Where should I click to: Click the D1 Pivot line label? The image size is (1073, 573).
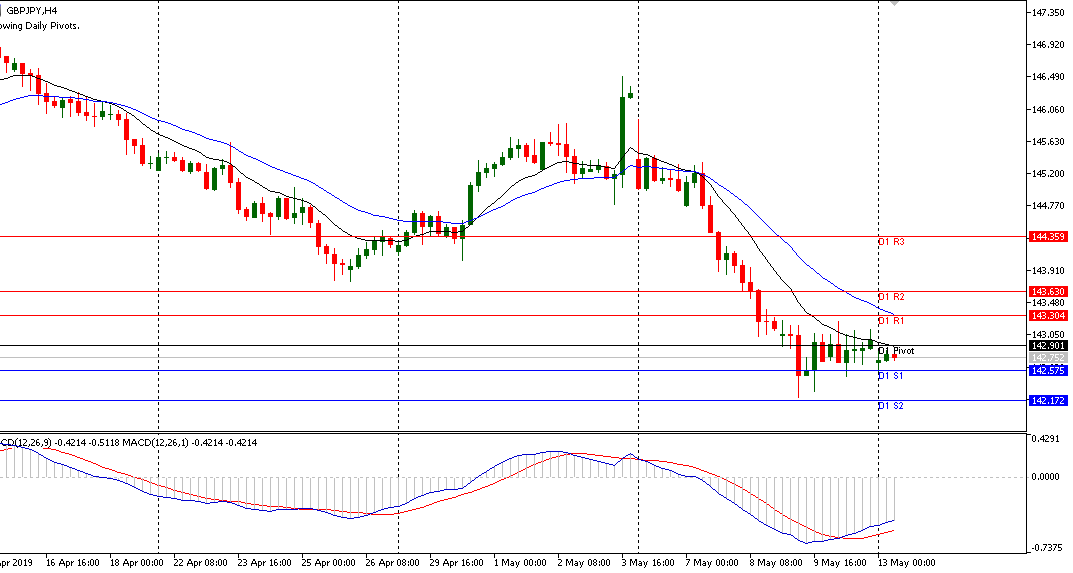[x=896, y=351]
